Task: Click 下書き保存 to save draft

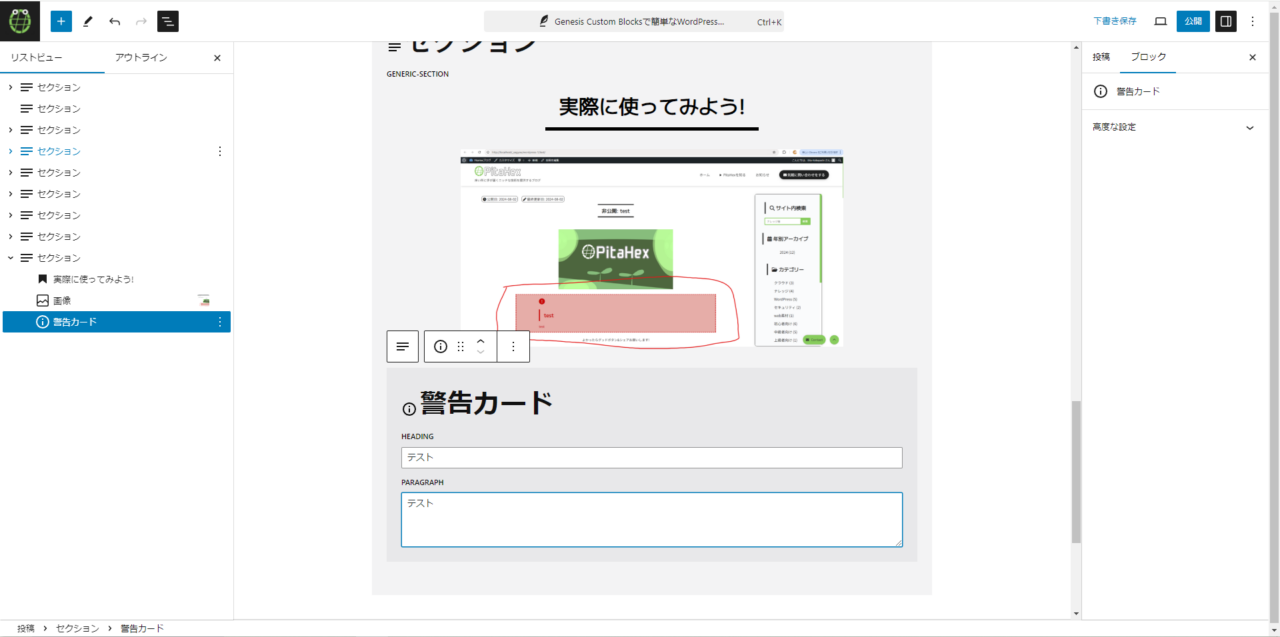Action: pos(1114,21)
